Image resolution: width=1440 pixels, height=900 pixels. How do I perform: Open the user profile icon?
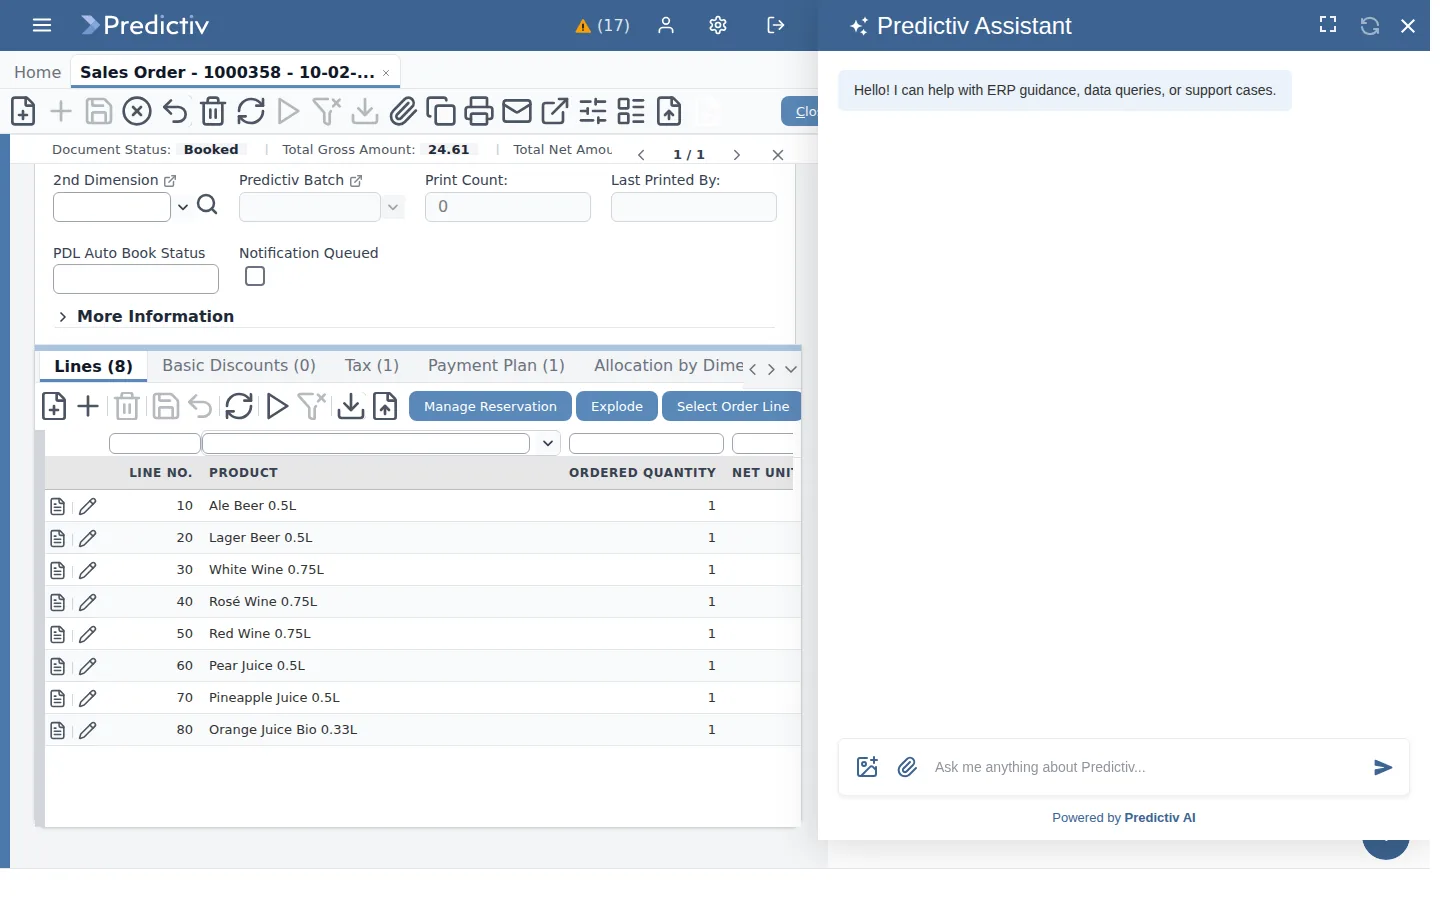click(x=666, y=26)
